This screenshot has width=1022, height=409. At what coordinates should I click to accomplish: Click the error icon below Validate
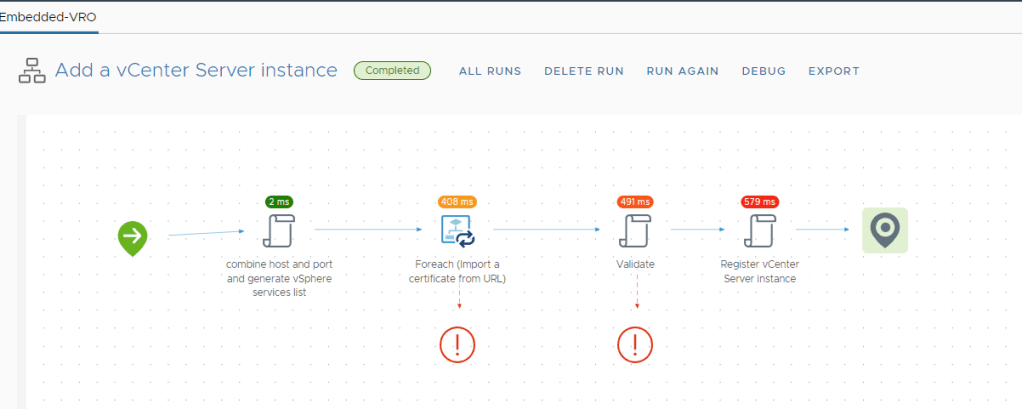pos(635,344)
